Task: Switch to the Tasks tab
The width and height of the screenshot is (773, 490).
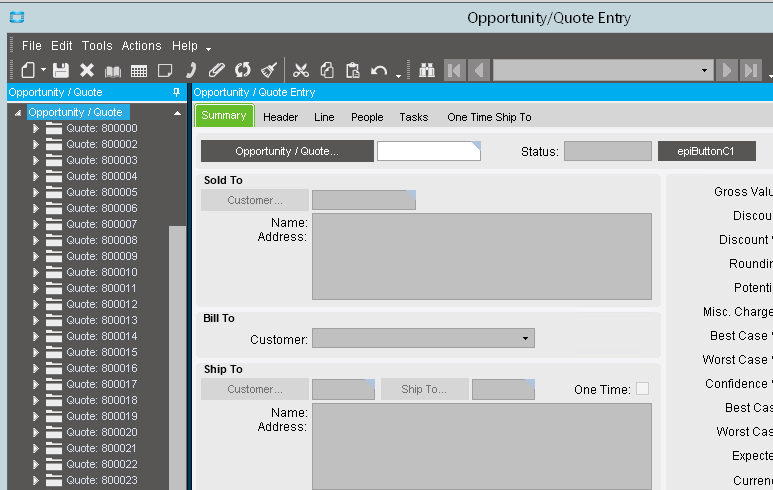Action: coord(414,117)
